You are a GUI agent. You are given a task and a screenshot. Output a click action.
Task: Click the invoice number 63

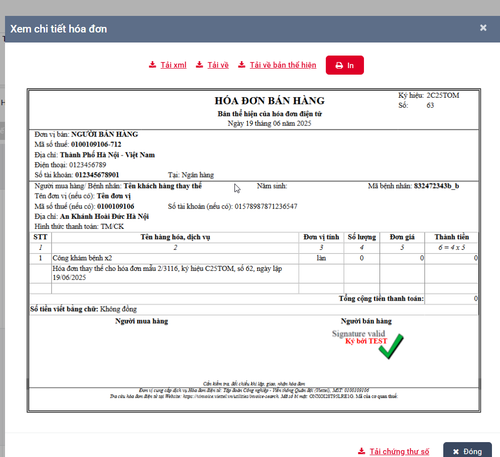click(x=430, y=105)
